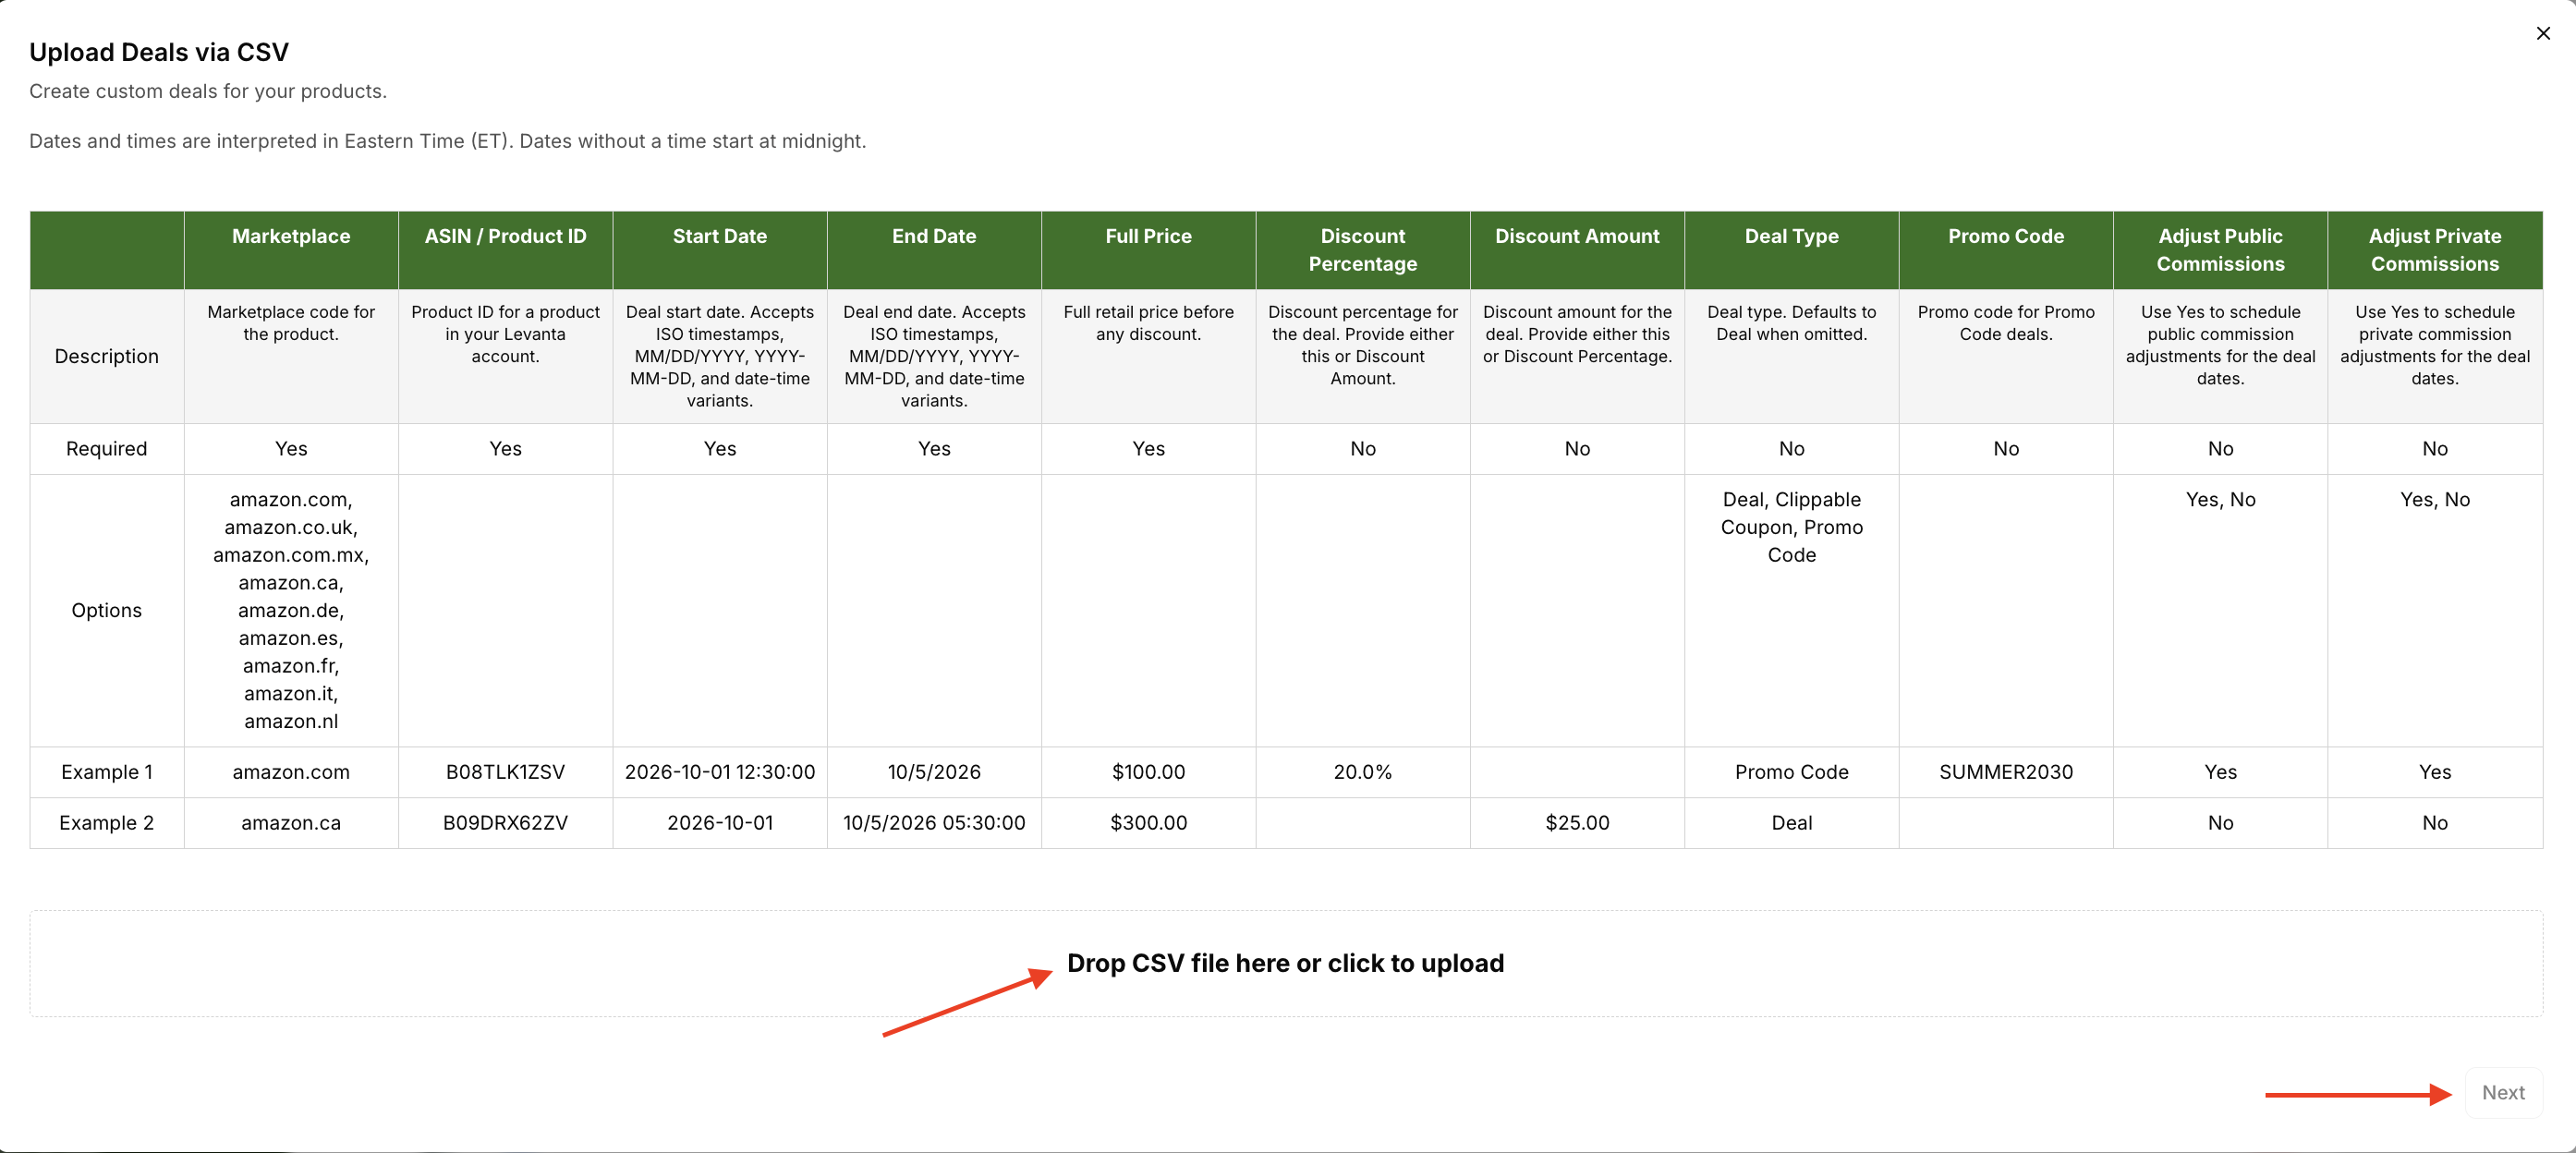Viewport: 2576px width, 1153px height.
Task: Click the 2026-10-01 12:30:00 start date cell
Action: click(x=720, y=772)
